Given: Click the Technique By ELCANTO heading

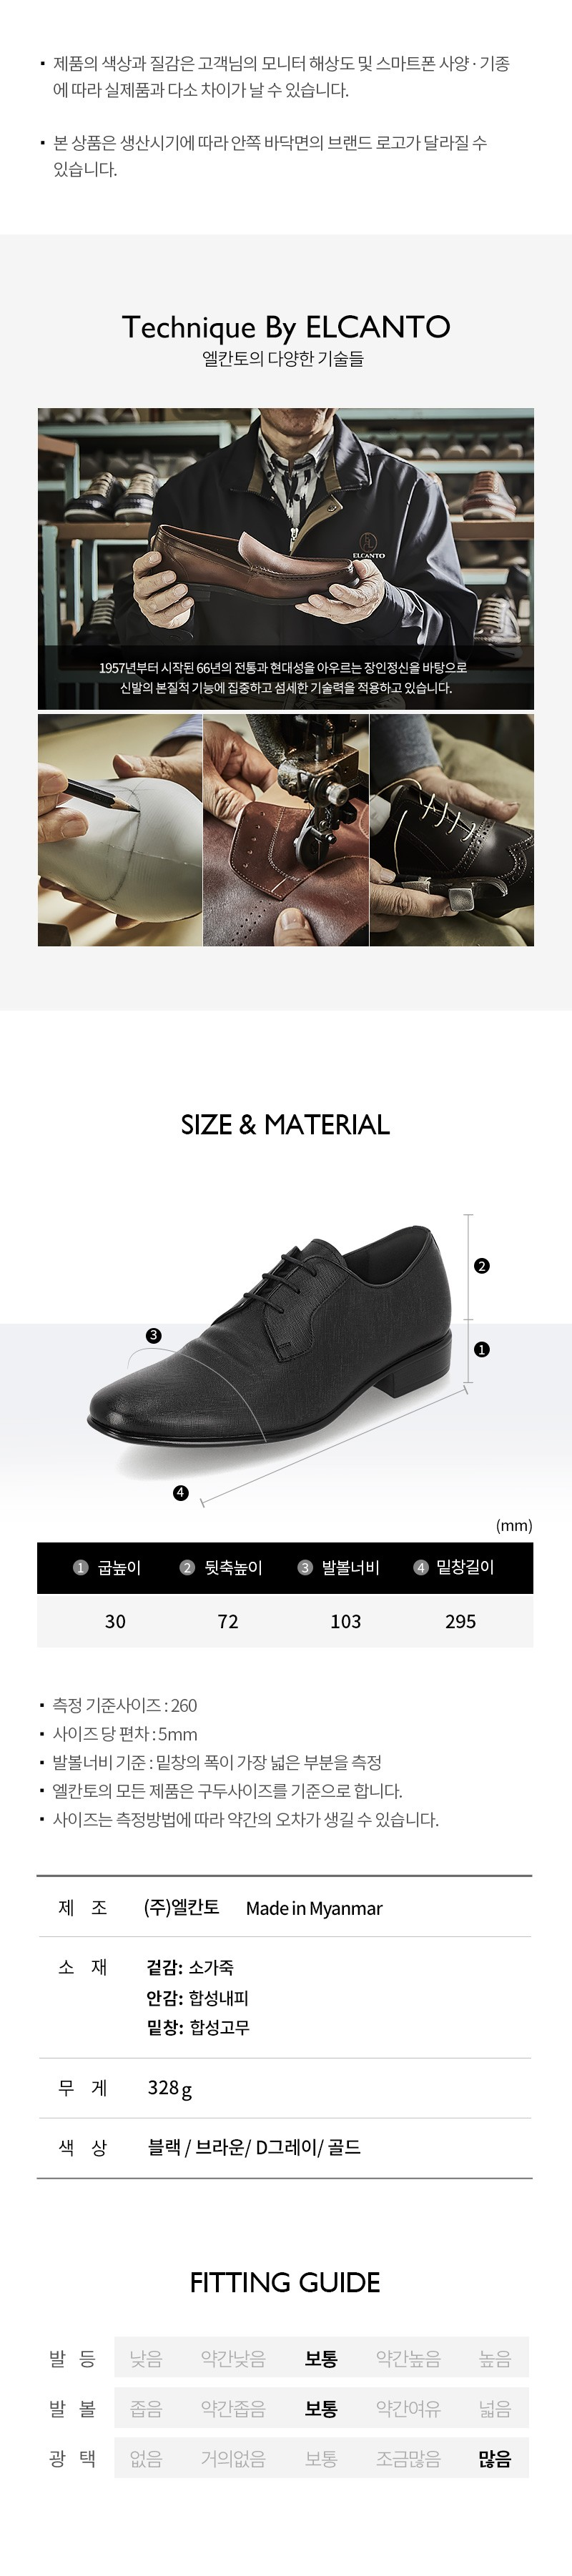Looking at the screenshot, I should pyautogui.click(x=286, y=327).
